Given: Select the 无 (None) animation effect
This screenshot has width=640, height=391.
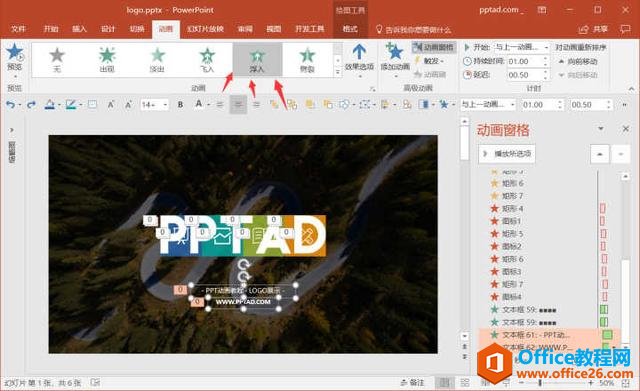Looking at the screenshot, I should click(57, 60).
